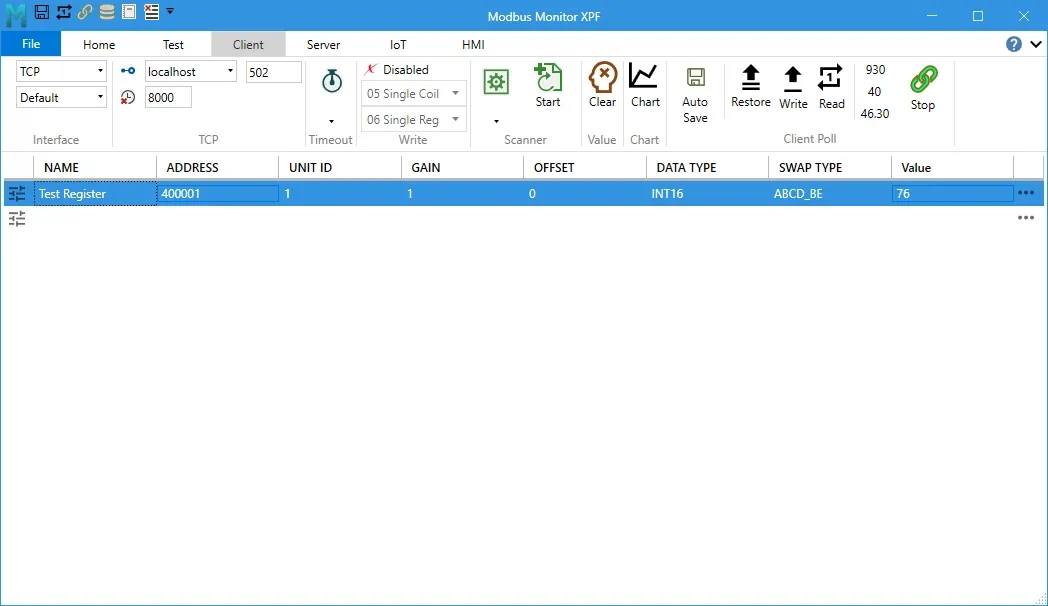Collapse the ribbon with the chevron
This screenshot has height=606, width=1048.
[x=1036, y=44]
